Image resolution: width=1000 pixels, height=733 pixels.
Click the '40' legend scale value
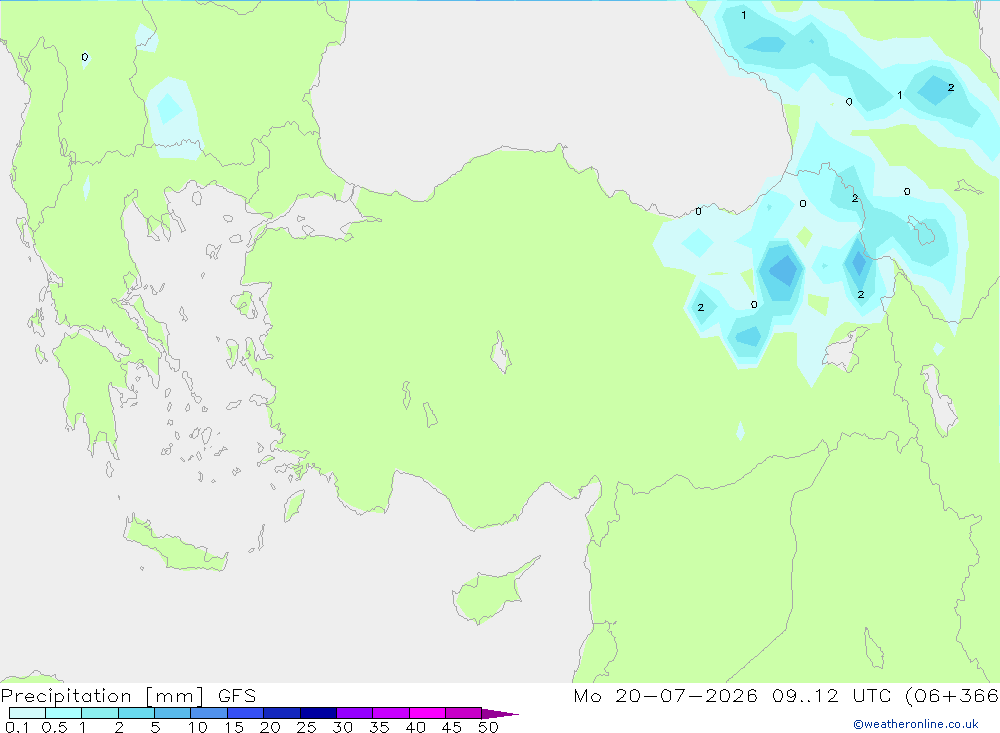tap(415, 727)
